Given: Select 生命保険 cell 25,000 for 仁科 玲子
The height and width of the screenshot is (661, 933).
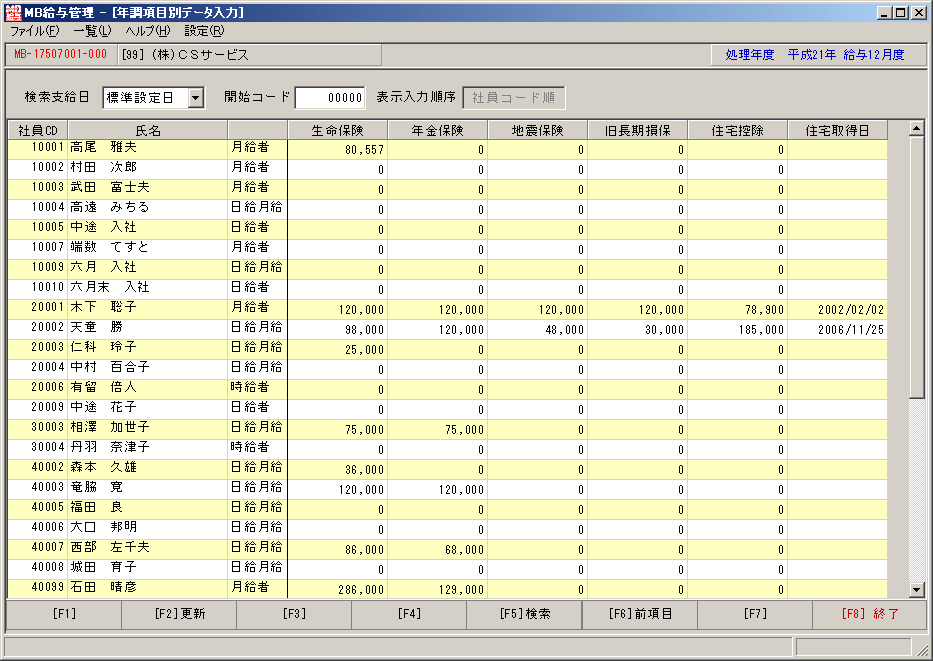Looking at the screenshot, I should 337,349.
